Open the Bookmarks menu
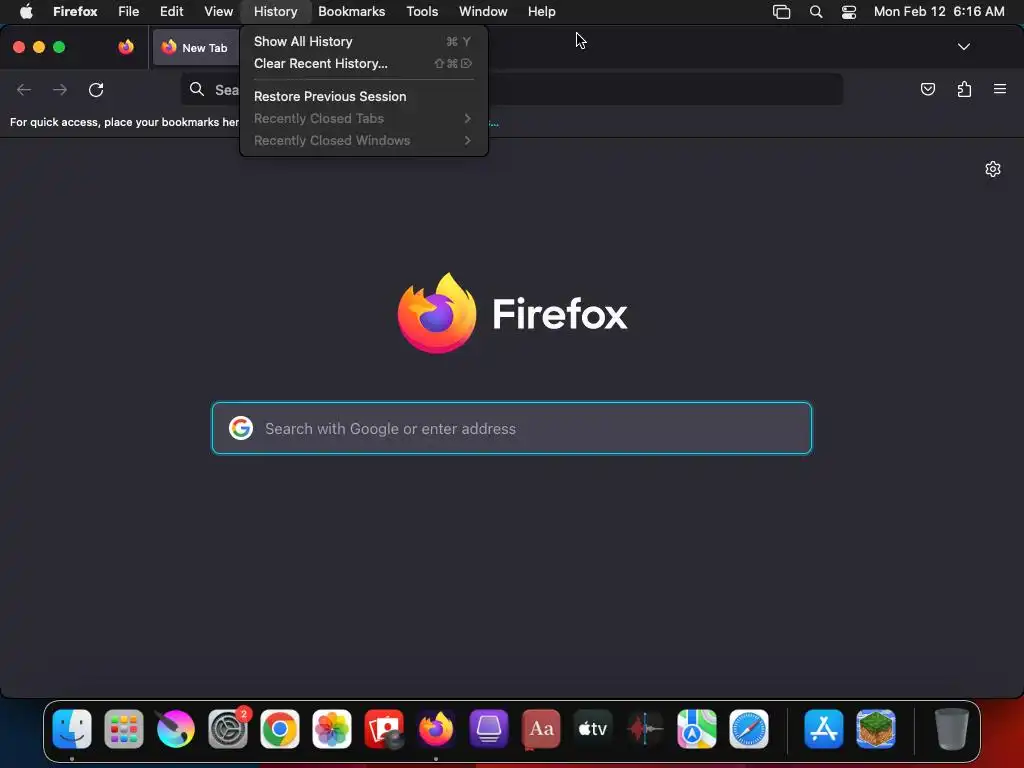This screenshot has width=1024, height=768. pos(351,11)
